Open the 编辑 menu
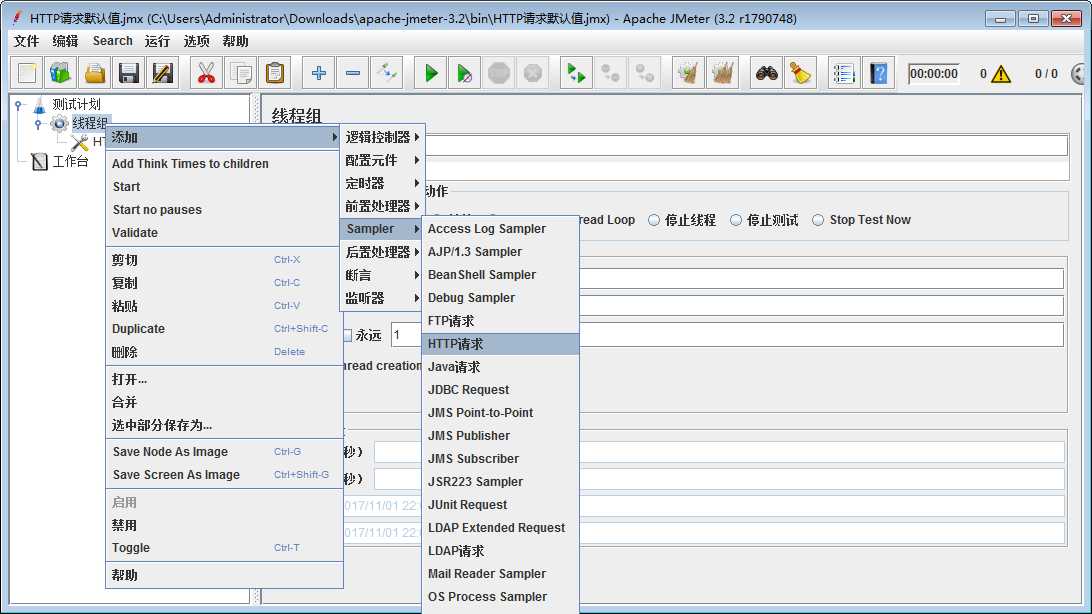The width and height of the screenshot is (1092, 614). pos(65,41)
